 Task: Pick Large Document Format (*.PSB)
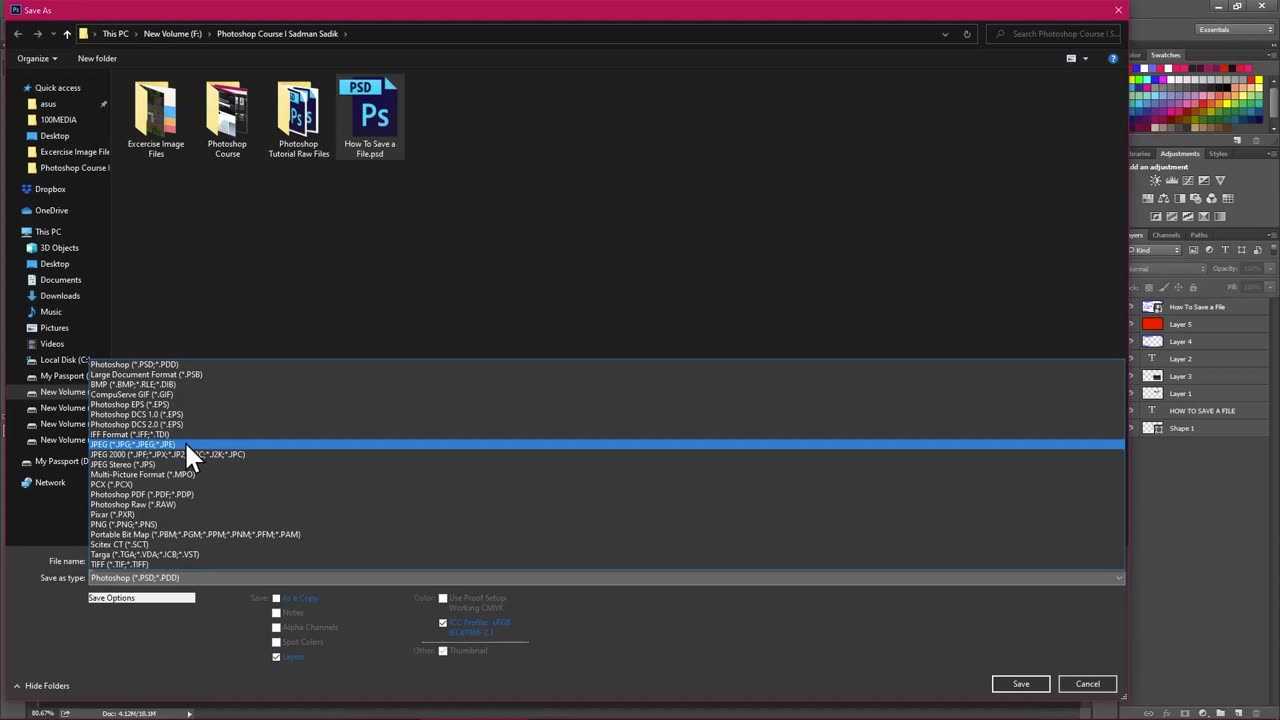pyautogui.click(x=606, y=374)
